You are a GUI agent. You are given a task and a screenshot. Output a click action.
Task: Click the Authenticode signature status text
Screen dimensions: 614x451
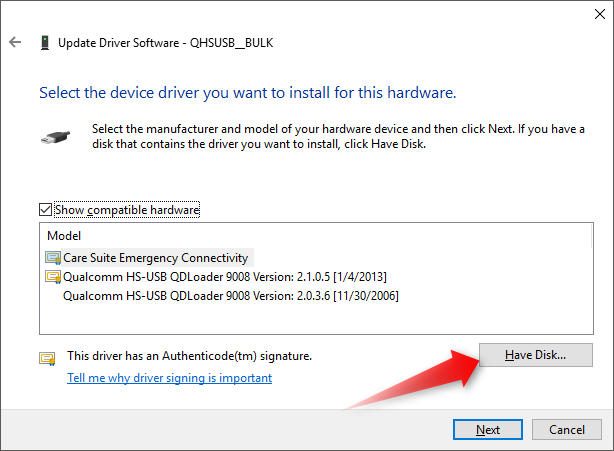click(190, 356)
